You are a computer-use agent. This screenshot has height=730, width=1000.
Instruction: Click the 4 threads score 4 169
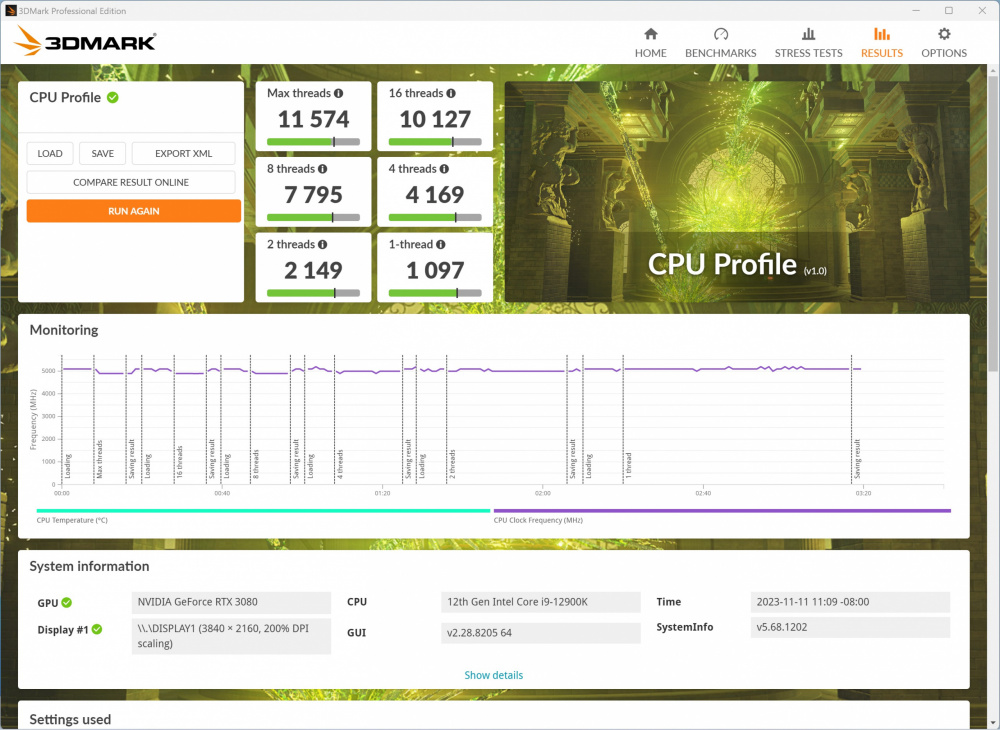coord(435,195)
